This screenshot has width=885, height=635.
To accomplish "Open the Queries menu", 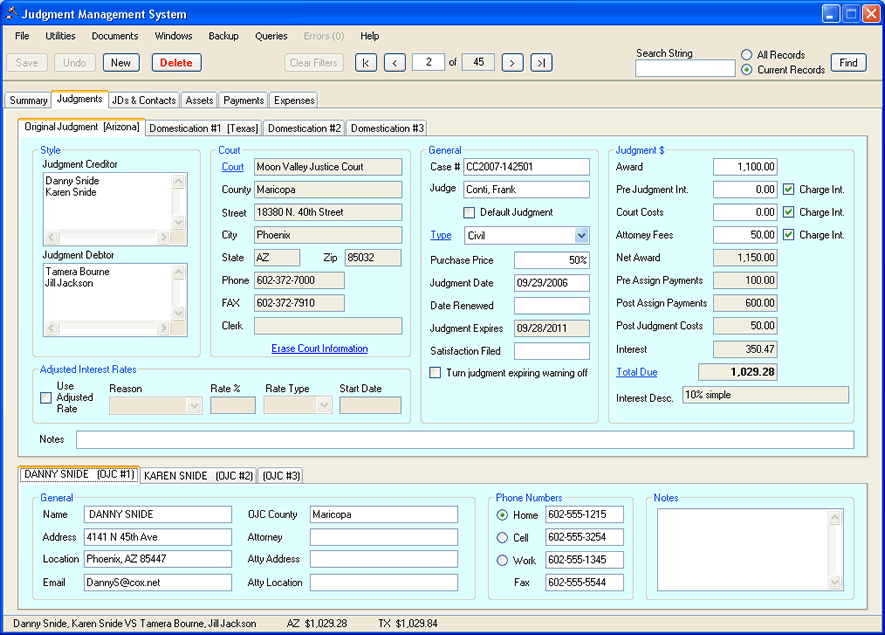I will click(x=271, y=36).
